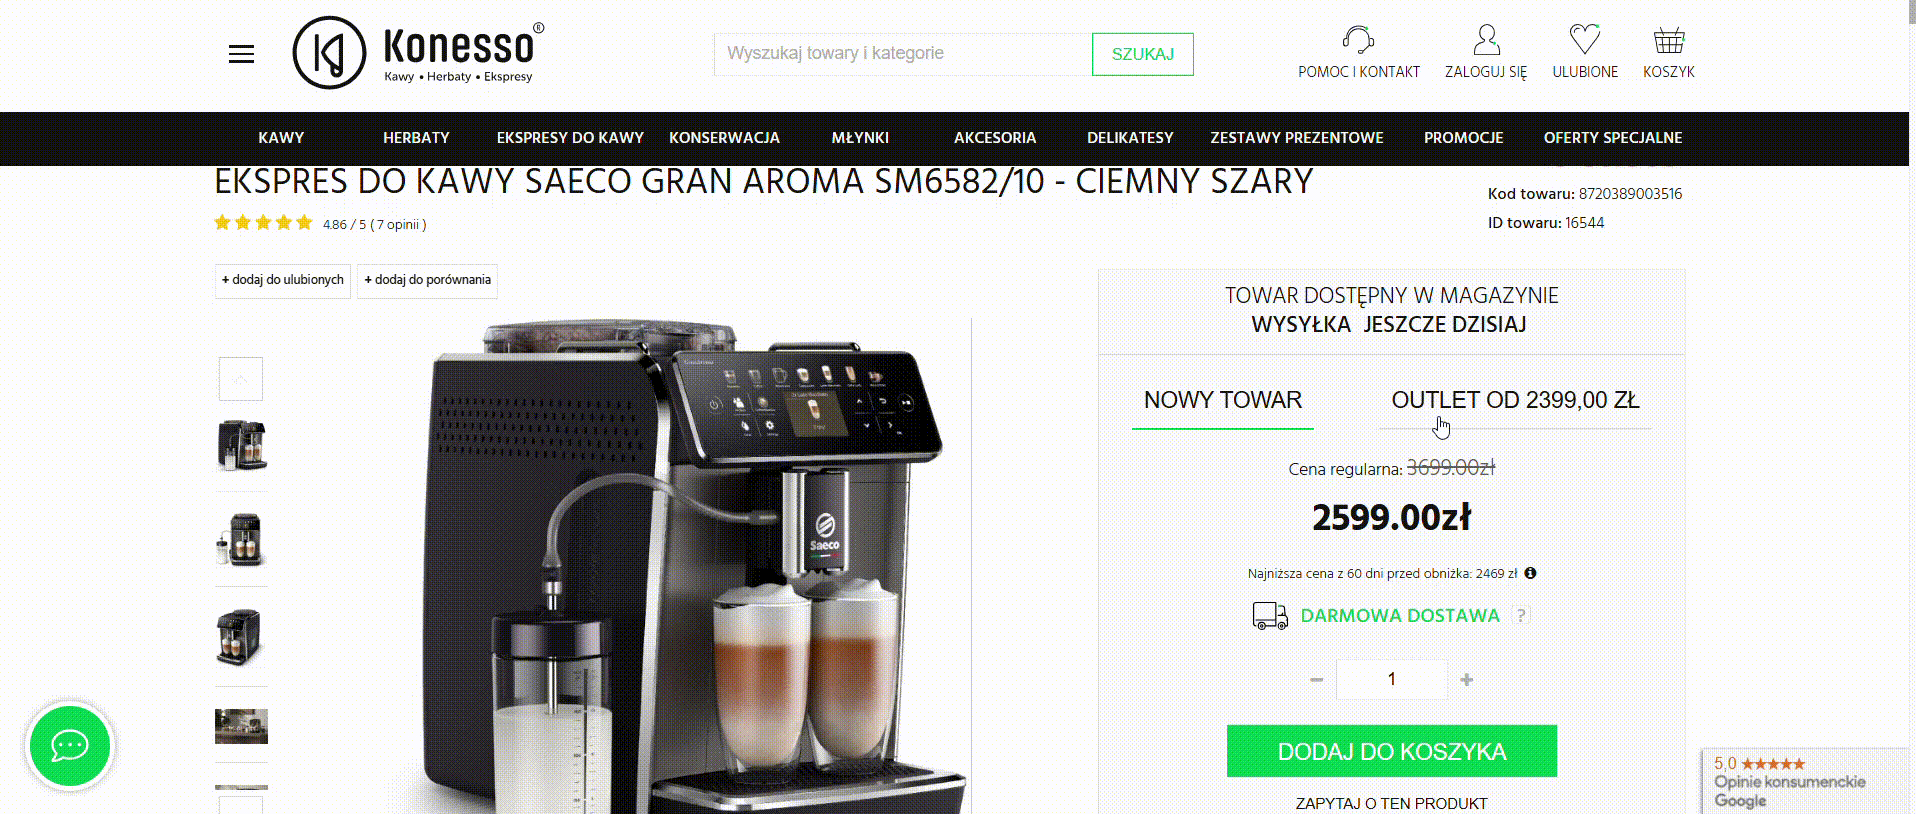
Task: Add product to ulubionych
Action: [x=283, y=280]
